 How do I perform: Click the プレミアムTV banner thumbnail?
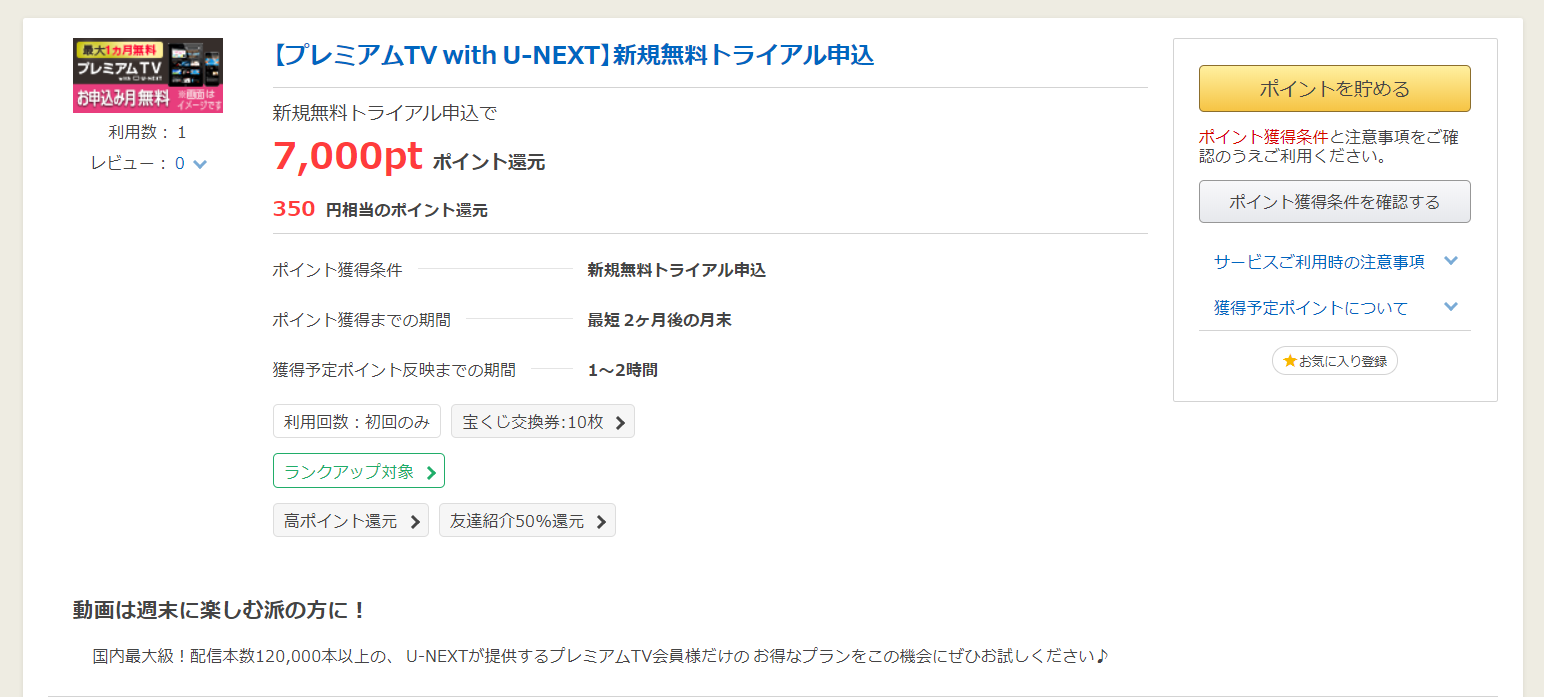tap(148, 75)
